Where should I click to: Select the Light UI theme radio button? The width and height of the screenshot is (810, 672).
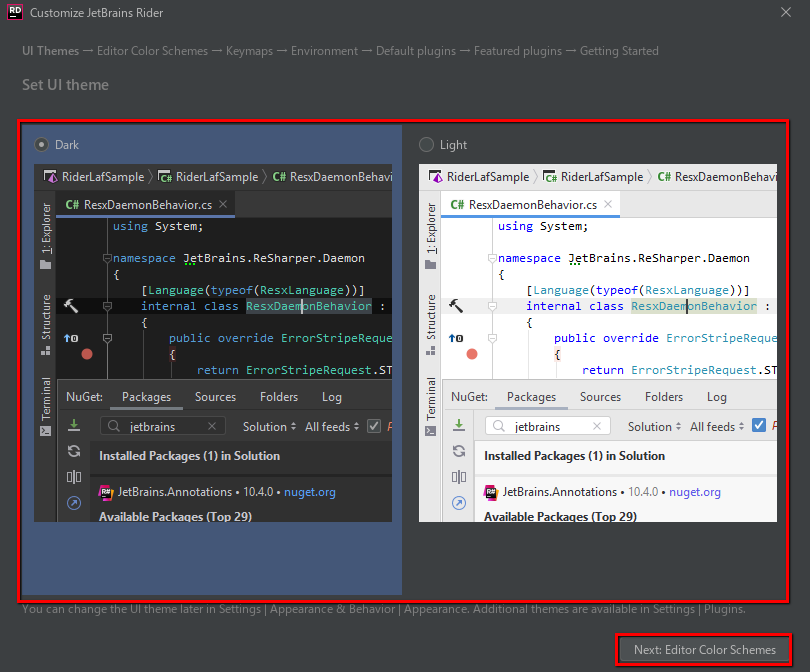426,145
